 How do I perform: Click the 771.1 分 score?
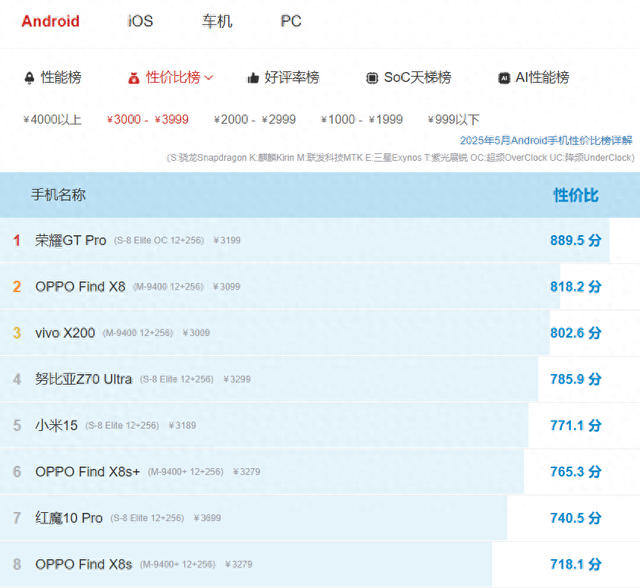[576, 425]
